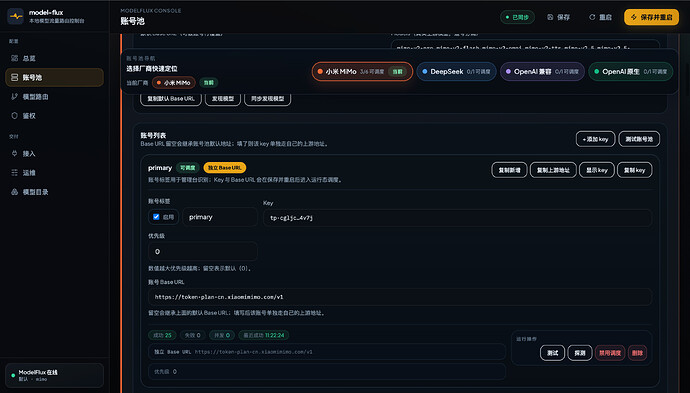This screenshot has height=393, width=690.
Task: Open the 总览 overview page
Action: 55,58
